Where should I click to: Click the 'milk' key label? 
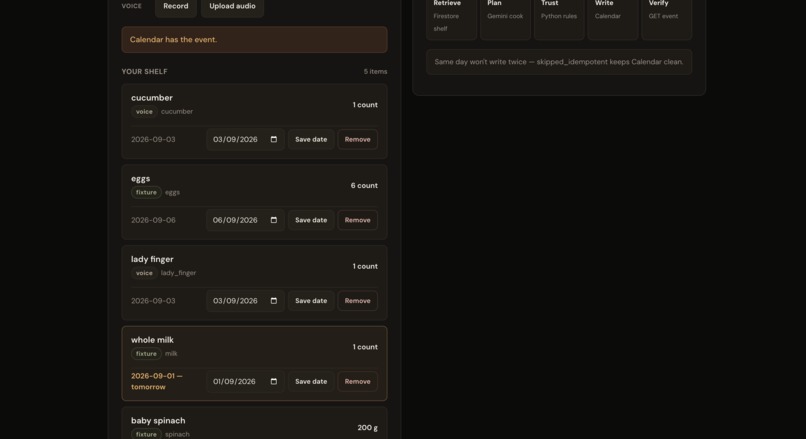(x=171, y=354)
